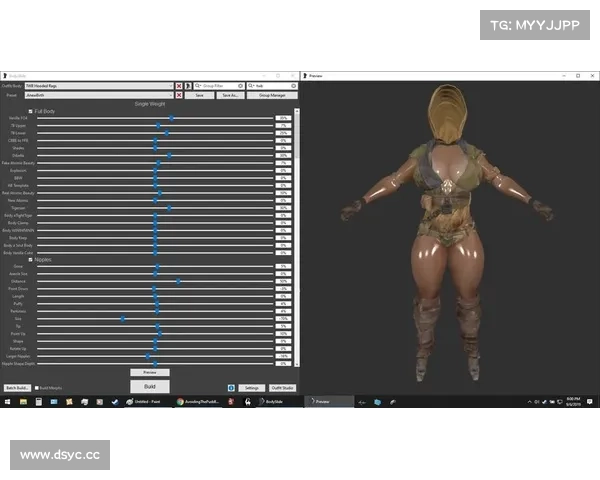Click the large Build button

[x=149, y=385]
